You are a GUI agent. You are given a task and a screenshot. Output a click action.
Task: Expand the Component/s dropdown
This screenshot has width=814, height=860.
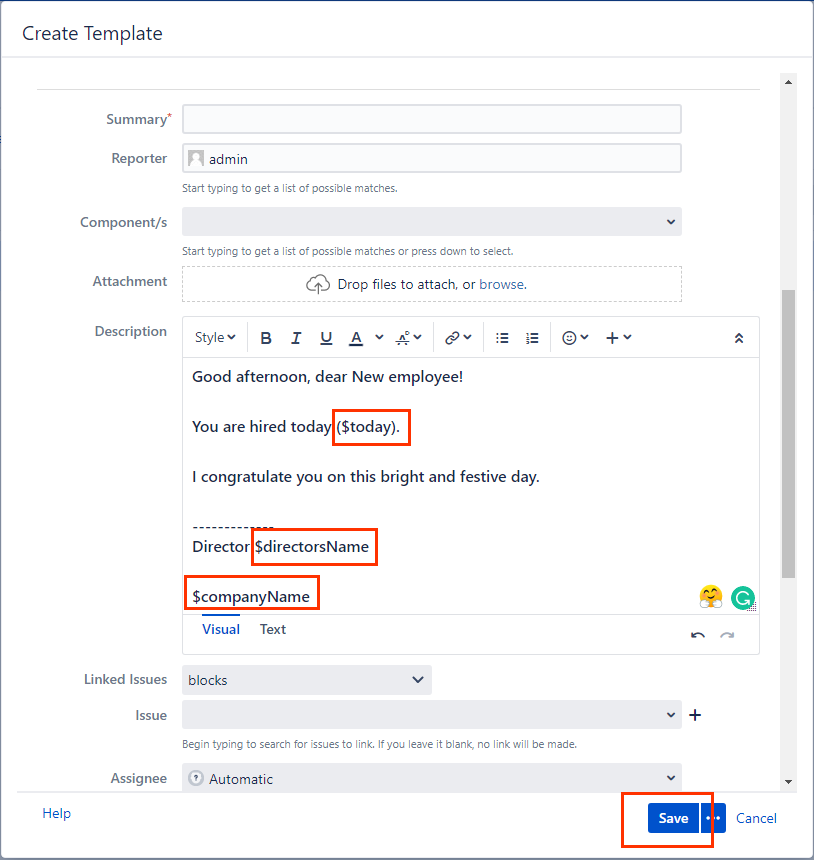click(x=432, y=222)
